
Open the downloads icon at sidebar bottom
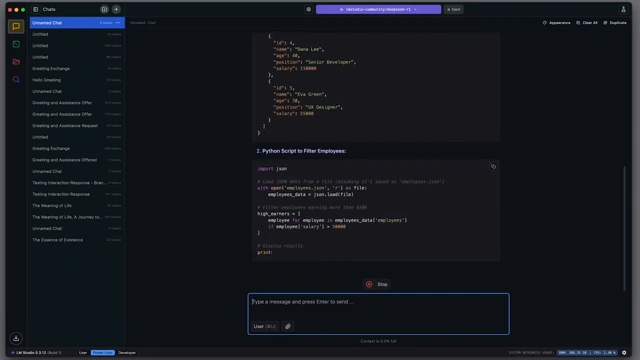coord(16,338)
